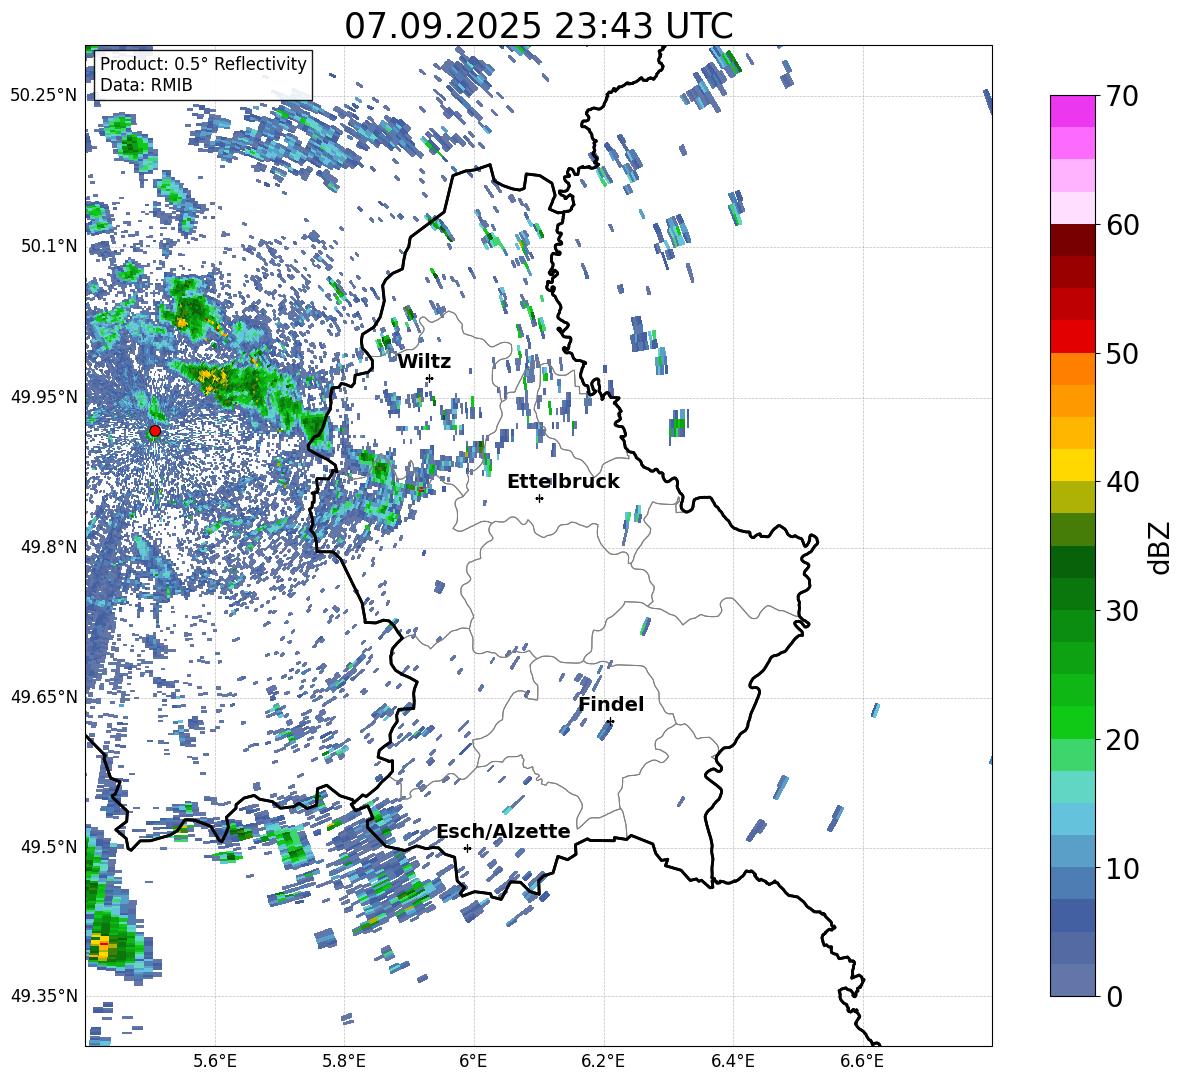Click the Ettelbruck station cross marker

tap(539, 498)
